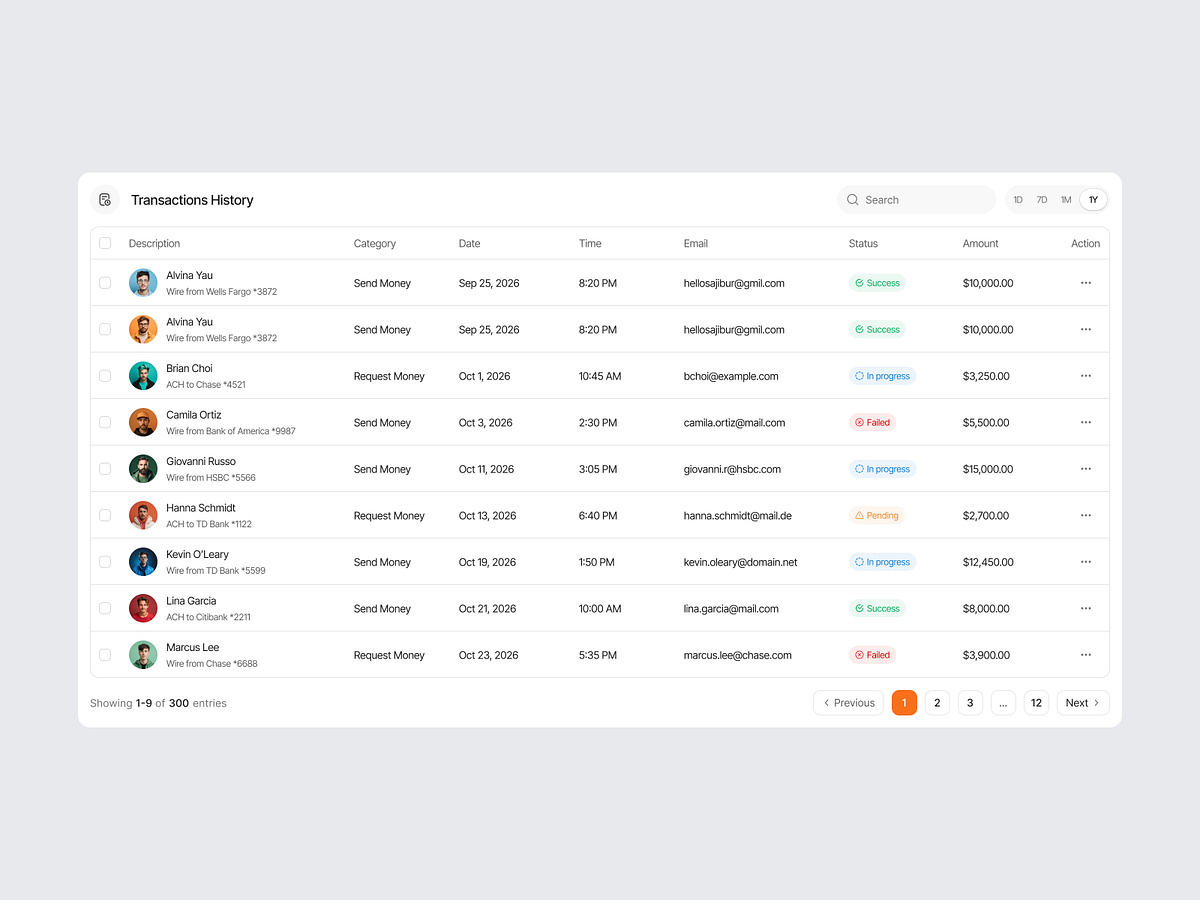Click the pagination ellipsis button
This screenshot has width=1200, height=900.
coord(1003,703)
